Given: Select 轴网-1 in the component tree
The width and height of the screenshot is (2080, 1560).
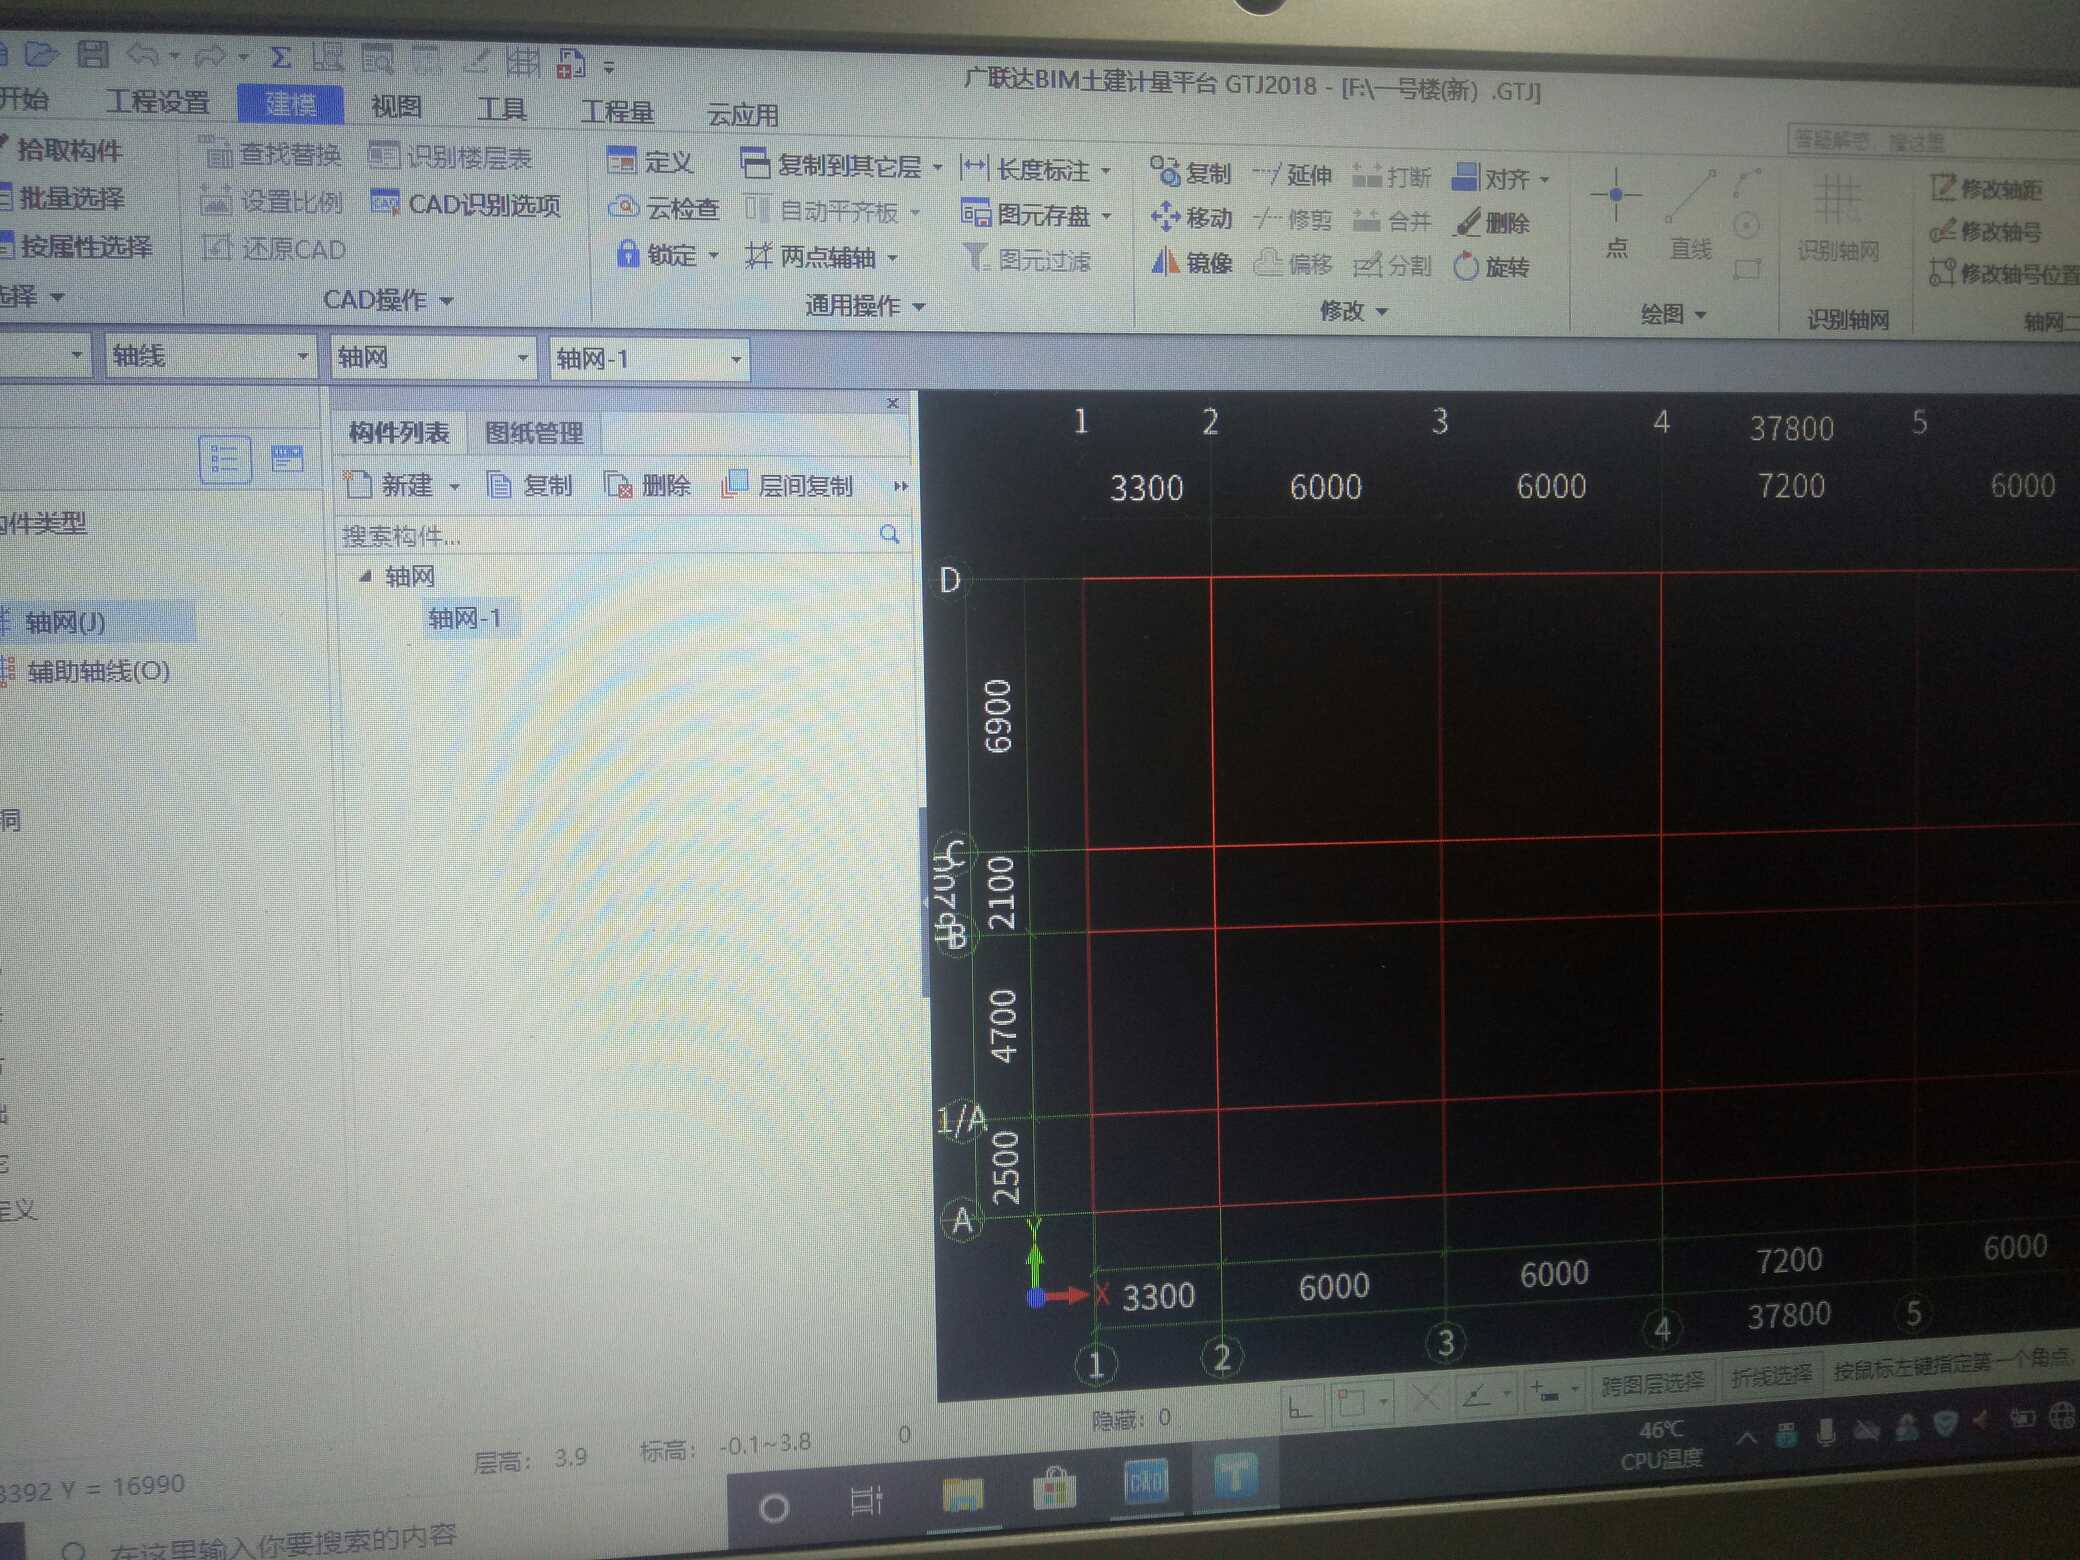Looking at the screenshot, I should pos(465,618).
